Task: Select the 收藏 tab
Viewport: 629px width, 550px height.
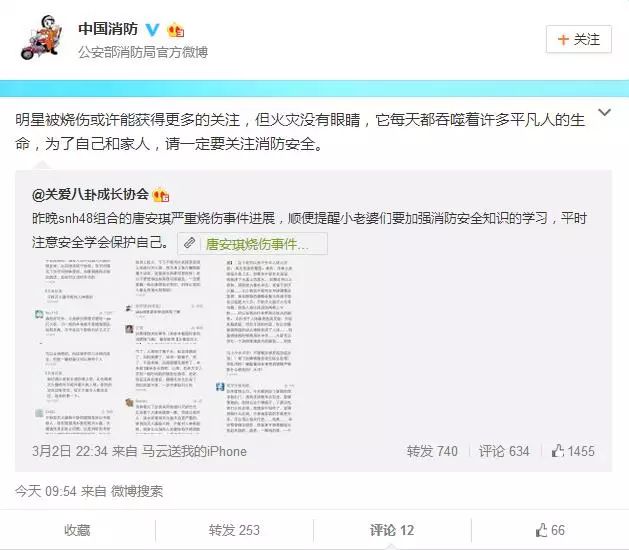Action: coord(77,530)
